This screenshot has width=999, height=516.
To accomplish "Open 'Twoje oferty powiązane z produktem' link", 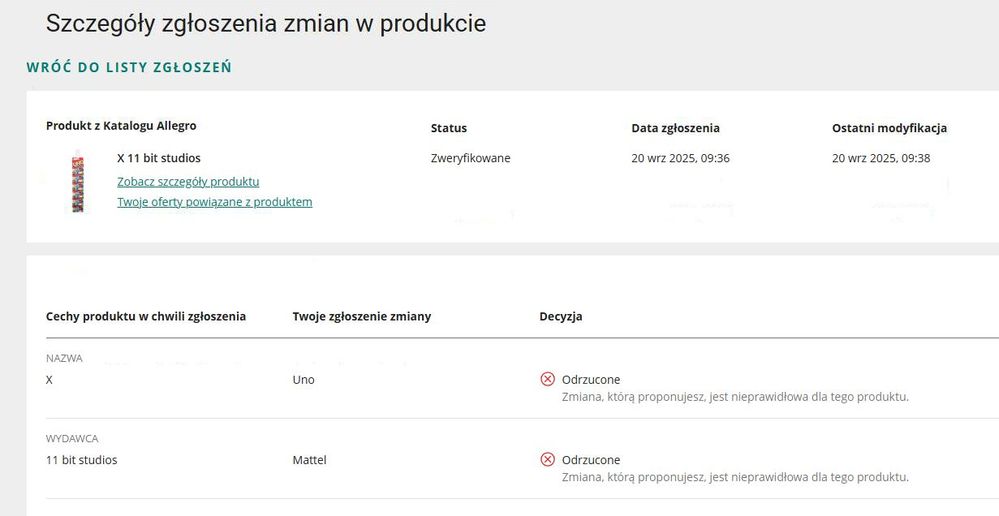I will (x=214, y=201).
